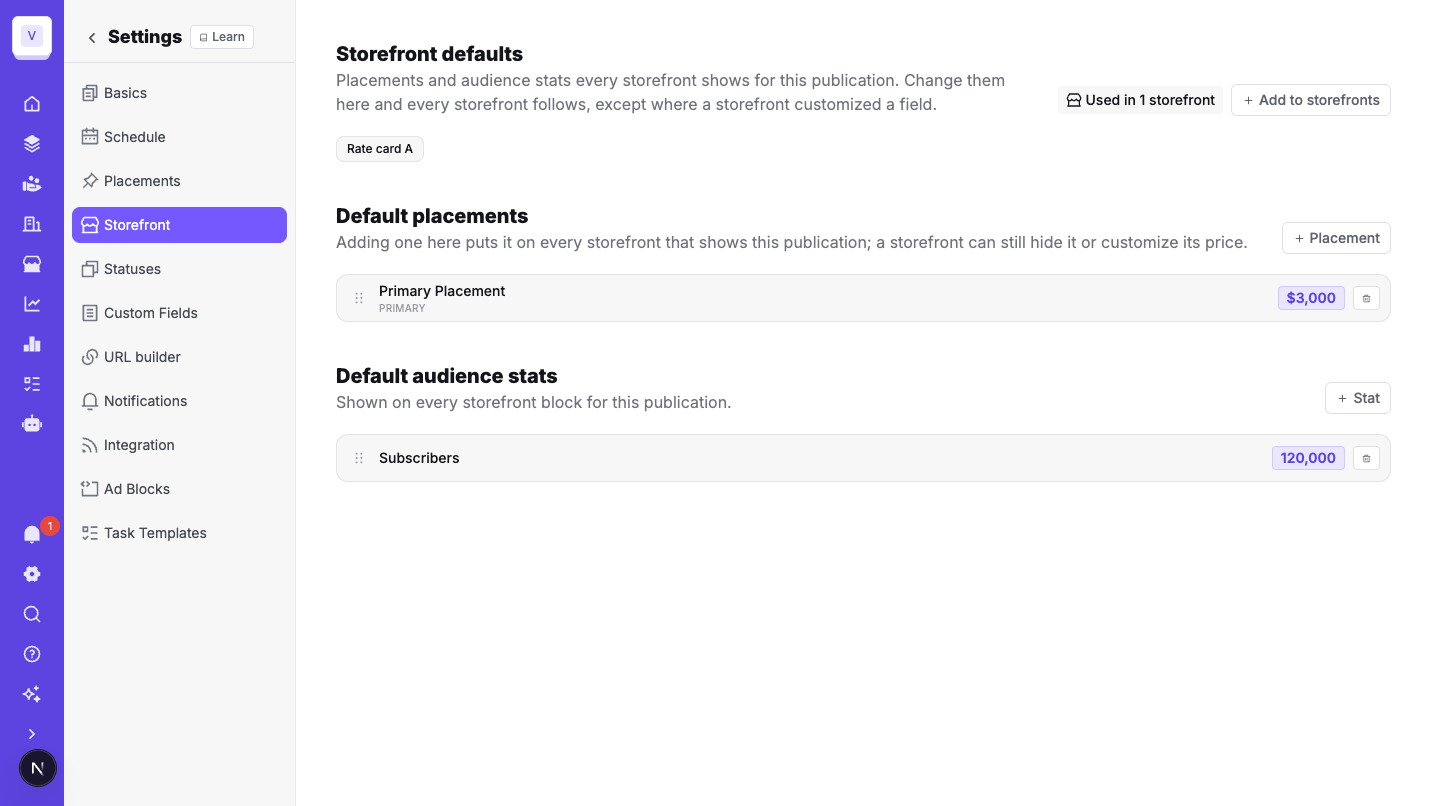Viewport: 1431px width, 806px height.
Task: Click the Add to storefronts button
Action: tap(1311, 100)
